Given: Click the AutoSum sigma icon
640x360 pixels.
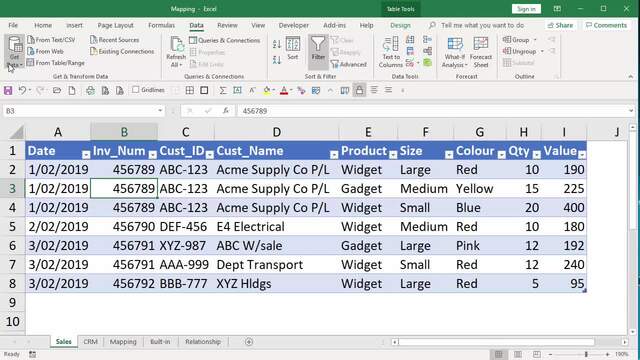Looking at the screenshot, I should pos(222,91).
